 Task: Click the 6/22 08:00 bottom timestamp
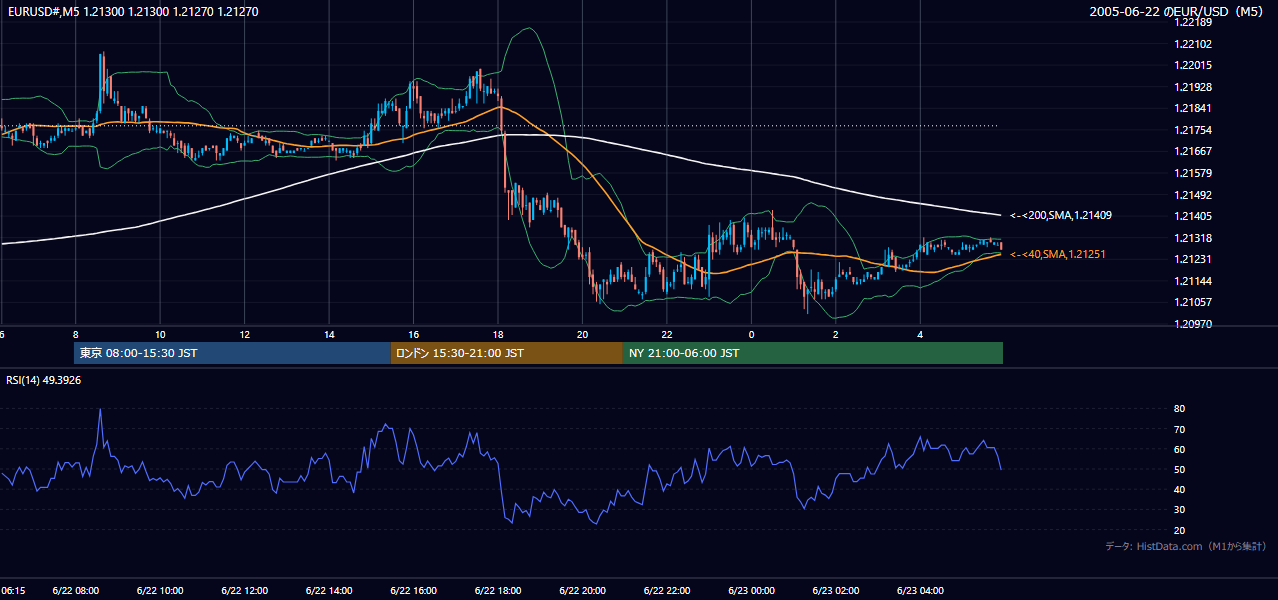click(x=75, y=591)
